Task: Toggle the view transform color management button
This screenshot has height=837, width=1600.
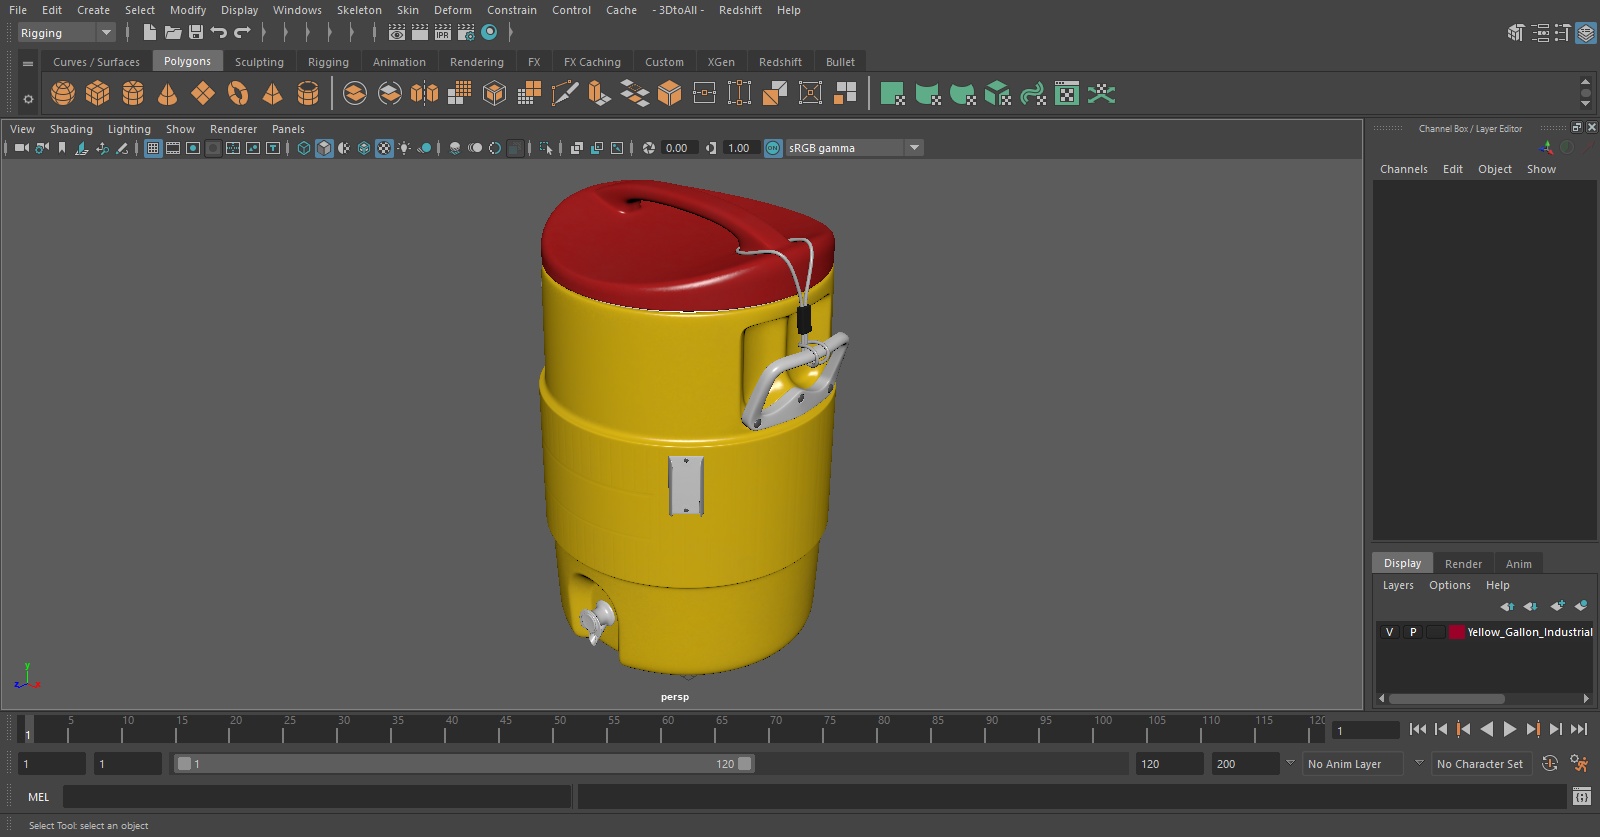Action: coord(773,148)
